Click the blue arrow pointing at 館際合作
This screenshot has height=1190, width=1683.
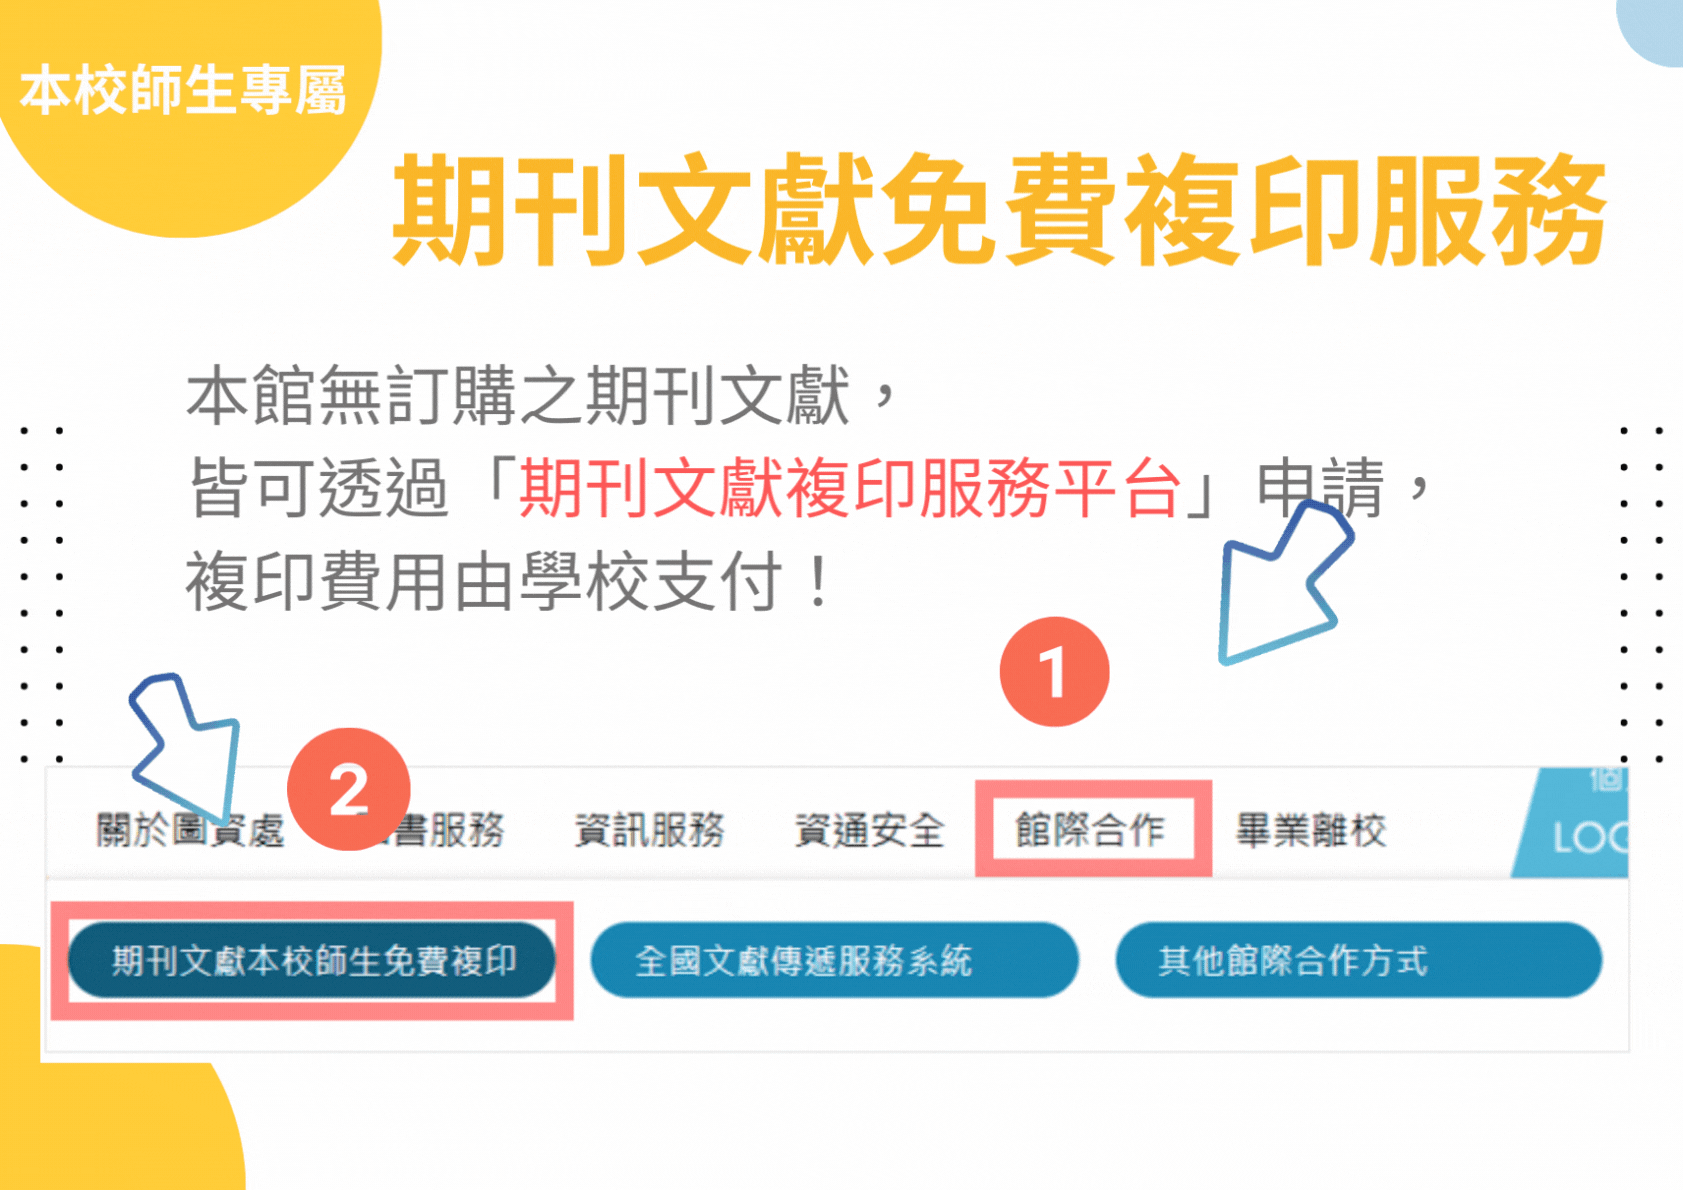(1284, 584)
